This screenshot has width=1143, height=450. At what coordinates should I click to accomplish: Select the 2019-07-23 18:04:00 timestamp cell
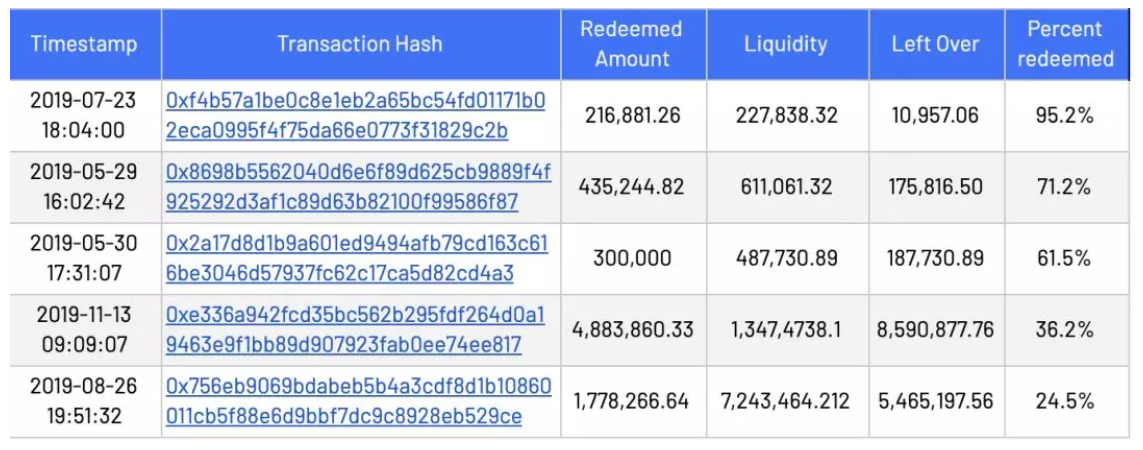click(84, 116)
